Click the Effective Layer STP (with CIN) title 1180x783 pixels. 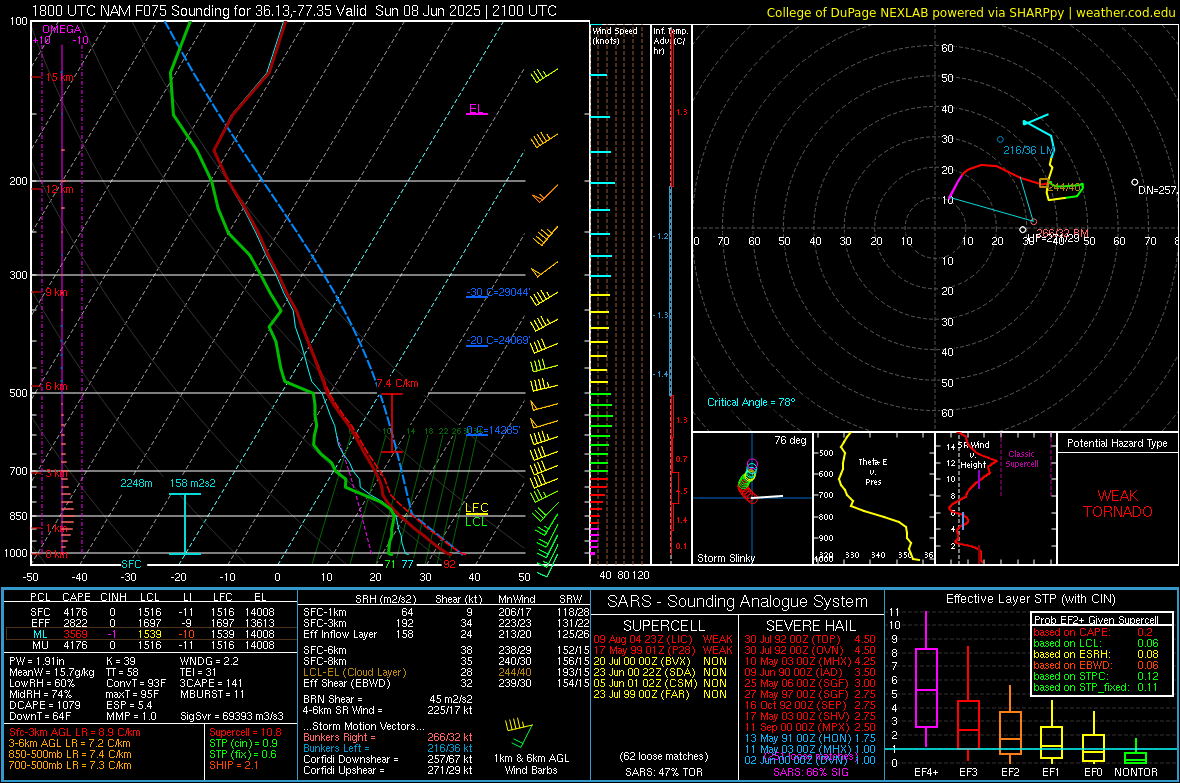1030,599
